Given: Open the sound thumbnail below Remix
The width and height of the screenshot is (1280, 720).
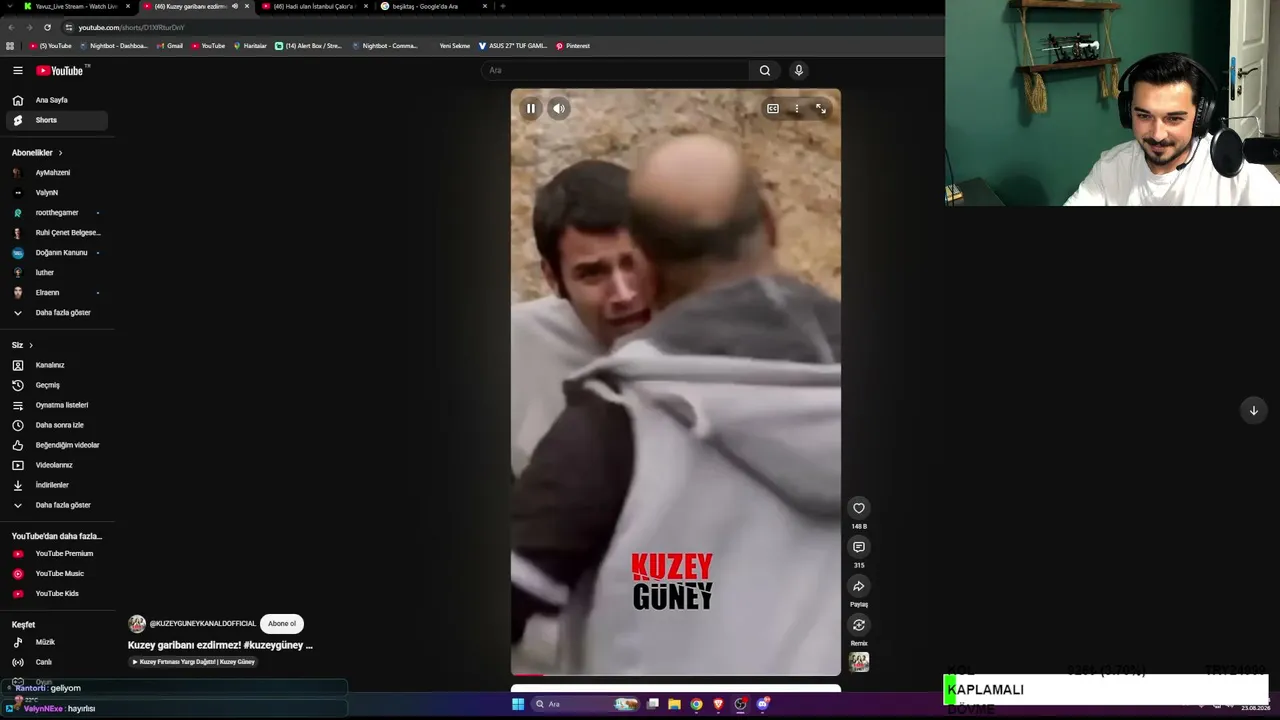Looking at the screenshot, I should click(x=859, y=662).
